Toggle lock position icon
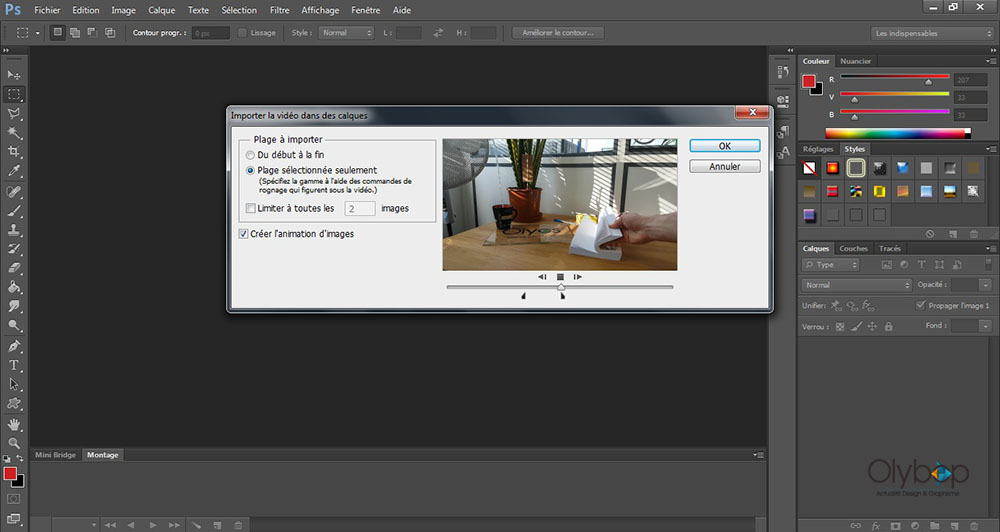 [872, 327]
